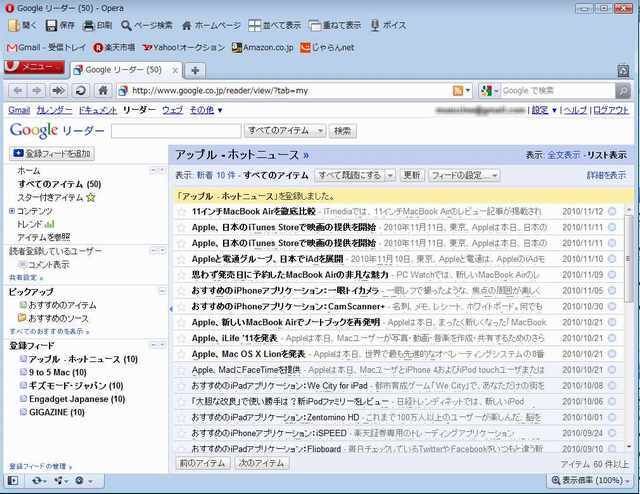This screenshot has height=494, width=640.
Task: Star the 11インチMacBook Air item
Action: (x=181, y=211)
